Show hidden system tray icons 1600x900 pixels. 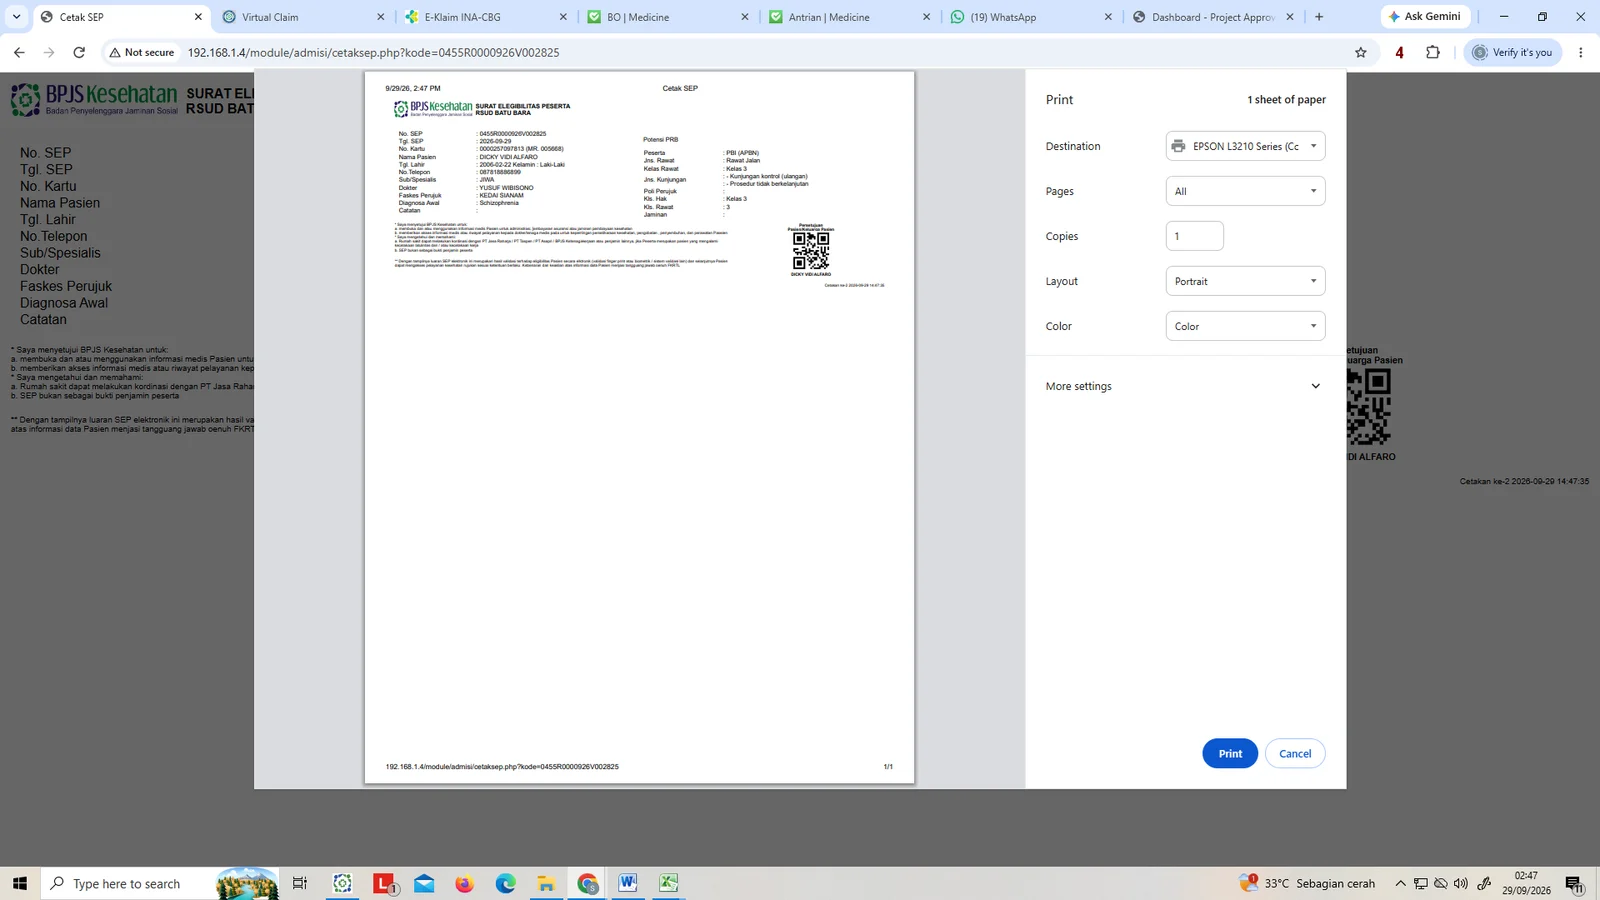1400,883
